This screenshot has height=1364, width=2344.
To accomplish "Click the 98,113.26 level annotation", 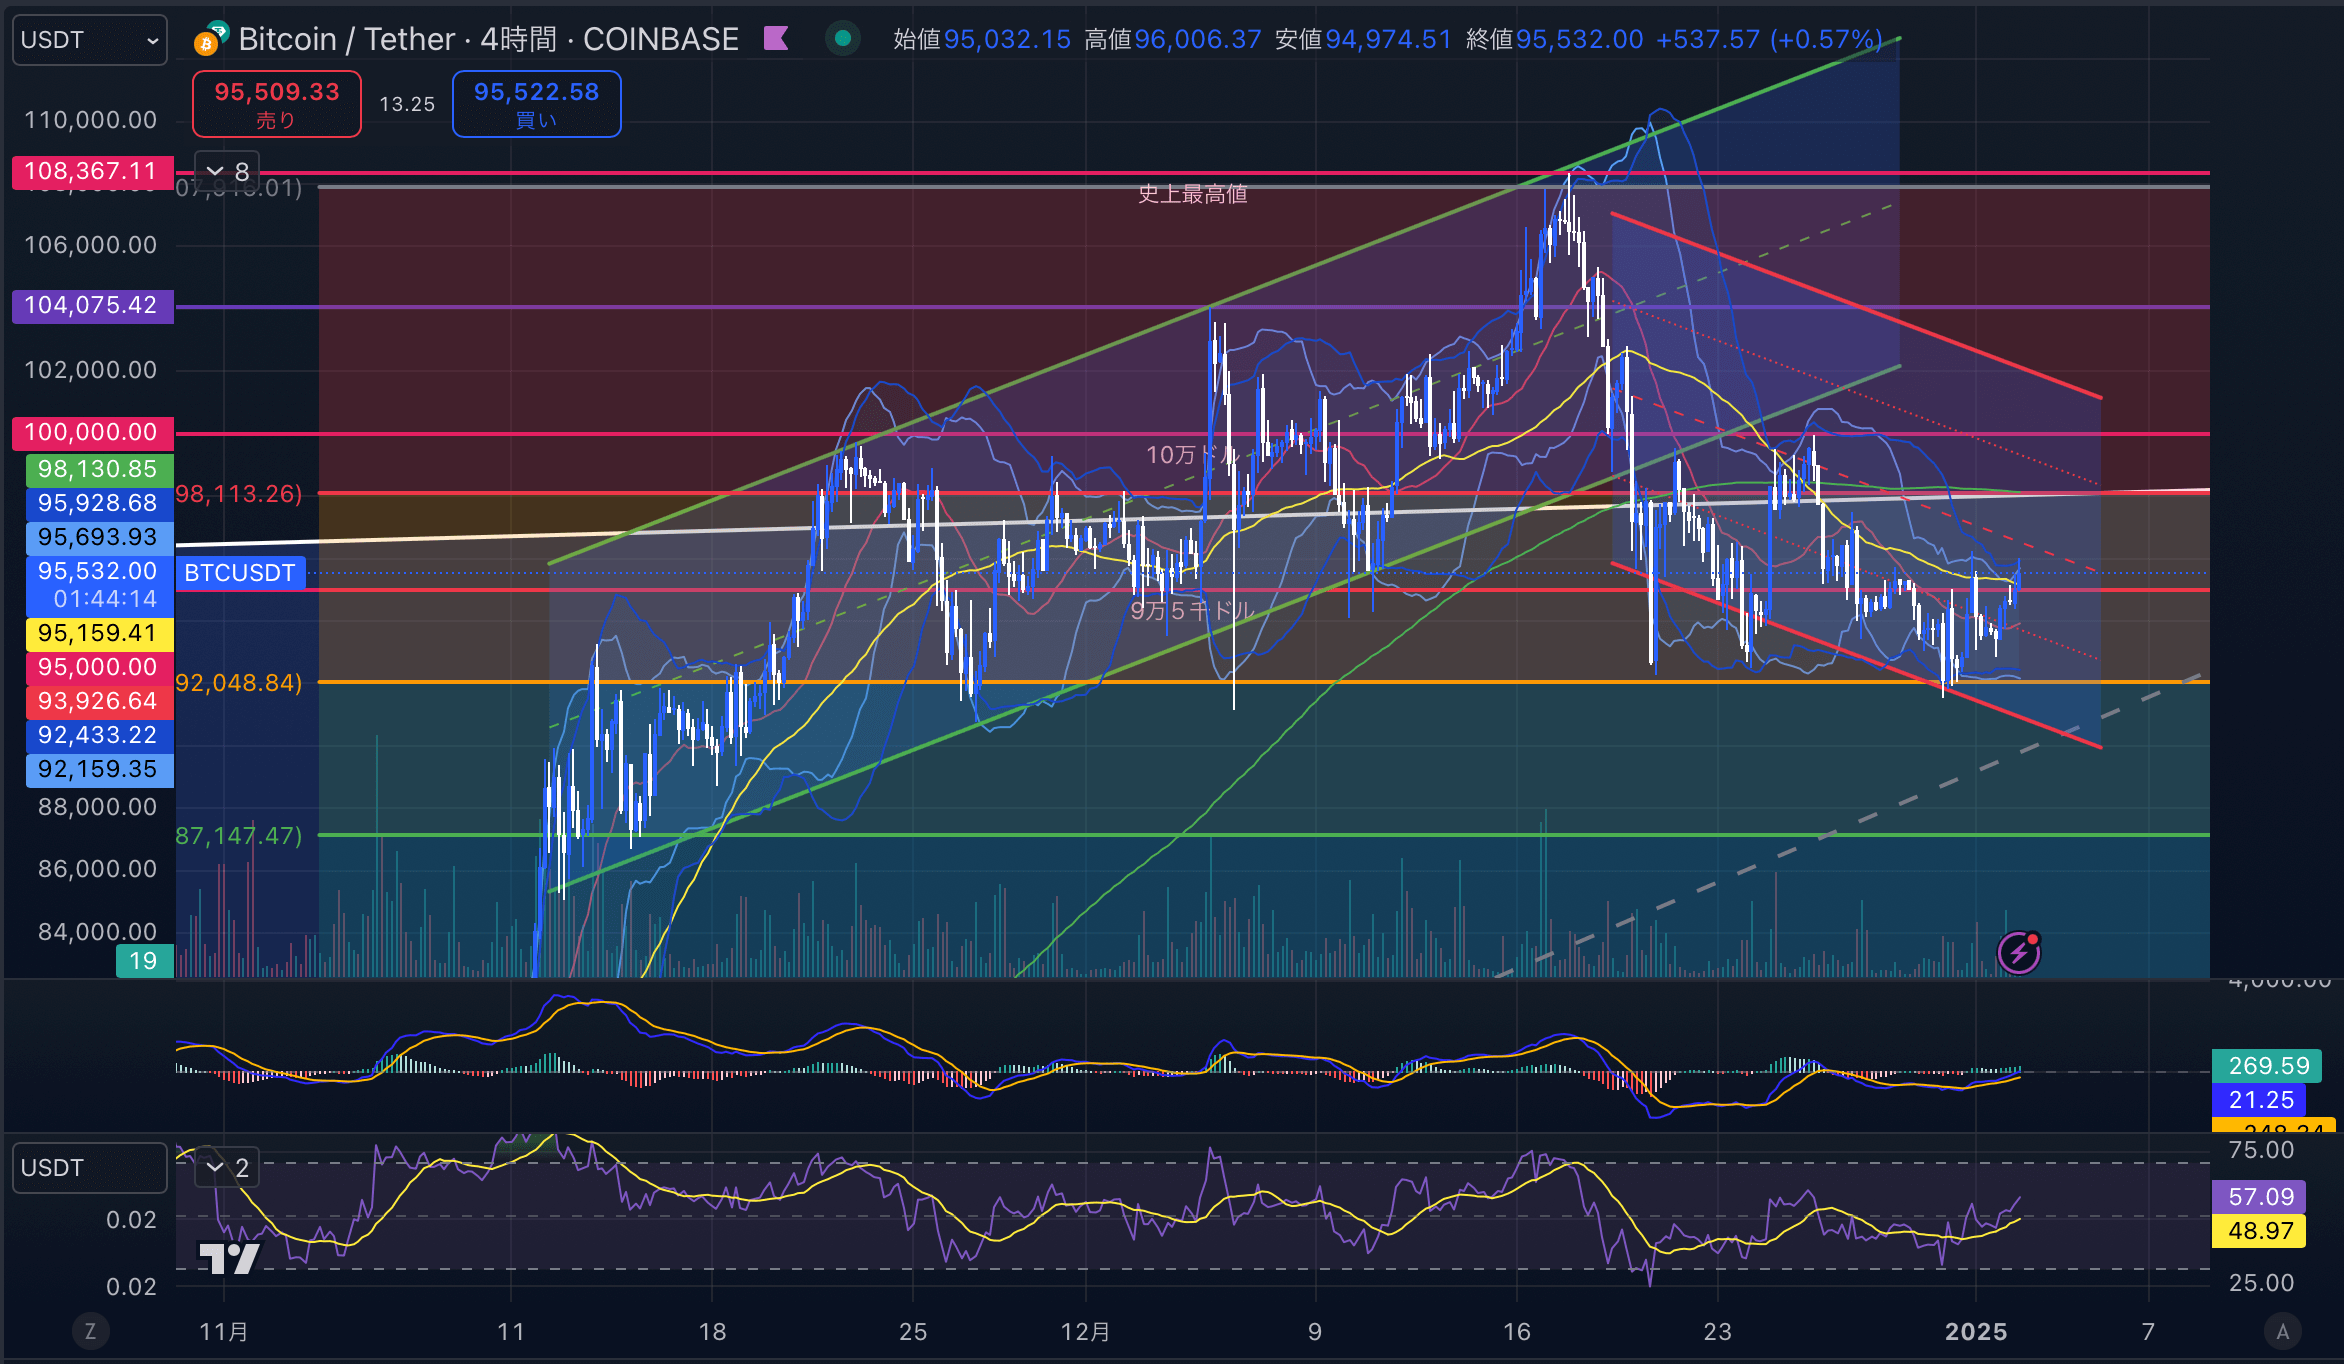I will [x=239, y=494].
